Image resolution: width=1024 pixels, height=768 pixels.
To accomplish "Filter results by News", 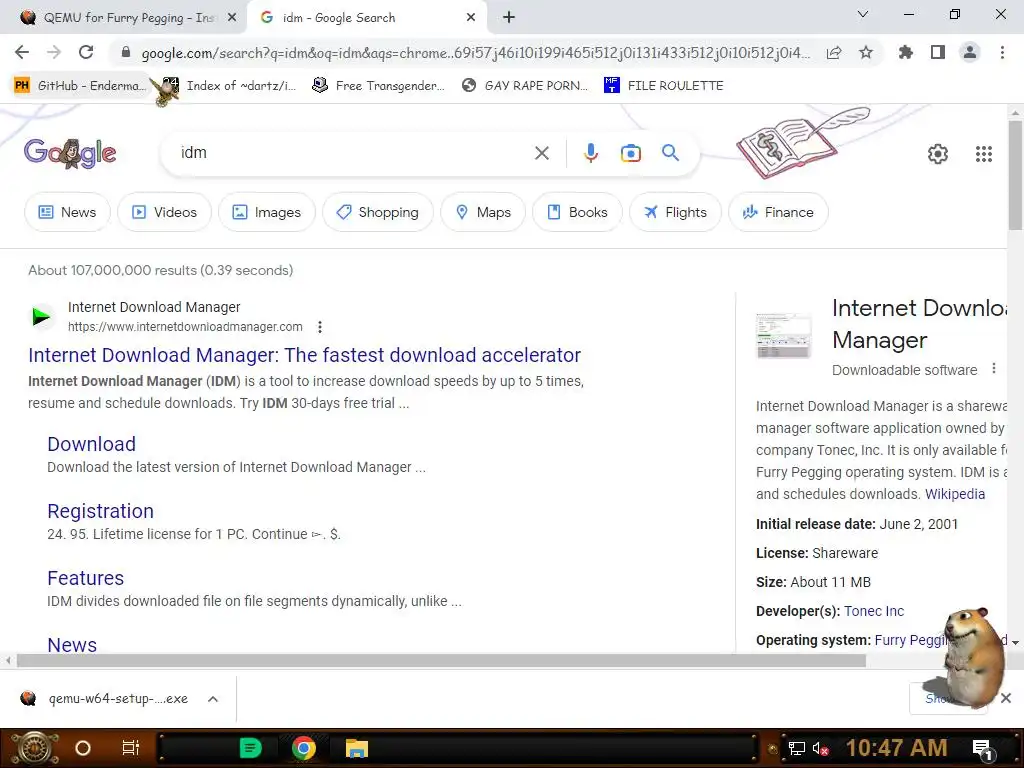I will [68, 212].
